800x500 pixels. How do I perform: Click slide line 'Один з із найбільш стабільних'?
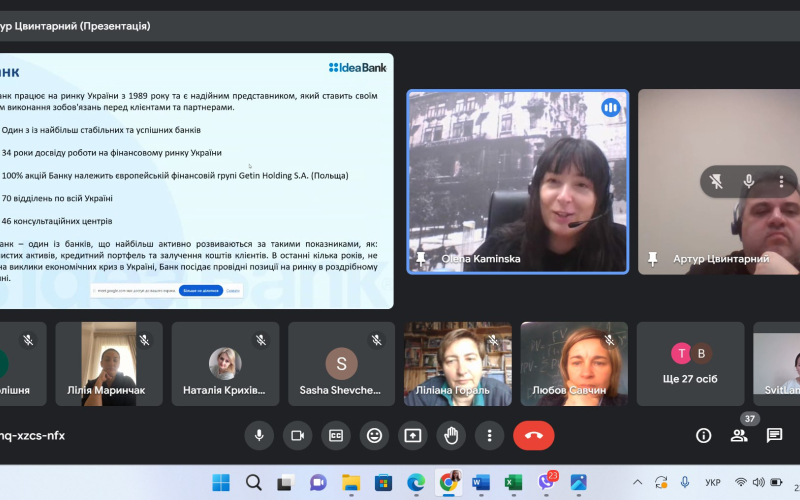(101, 130)
